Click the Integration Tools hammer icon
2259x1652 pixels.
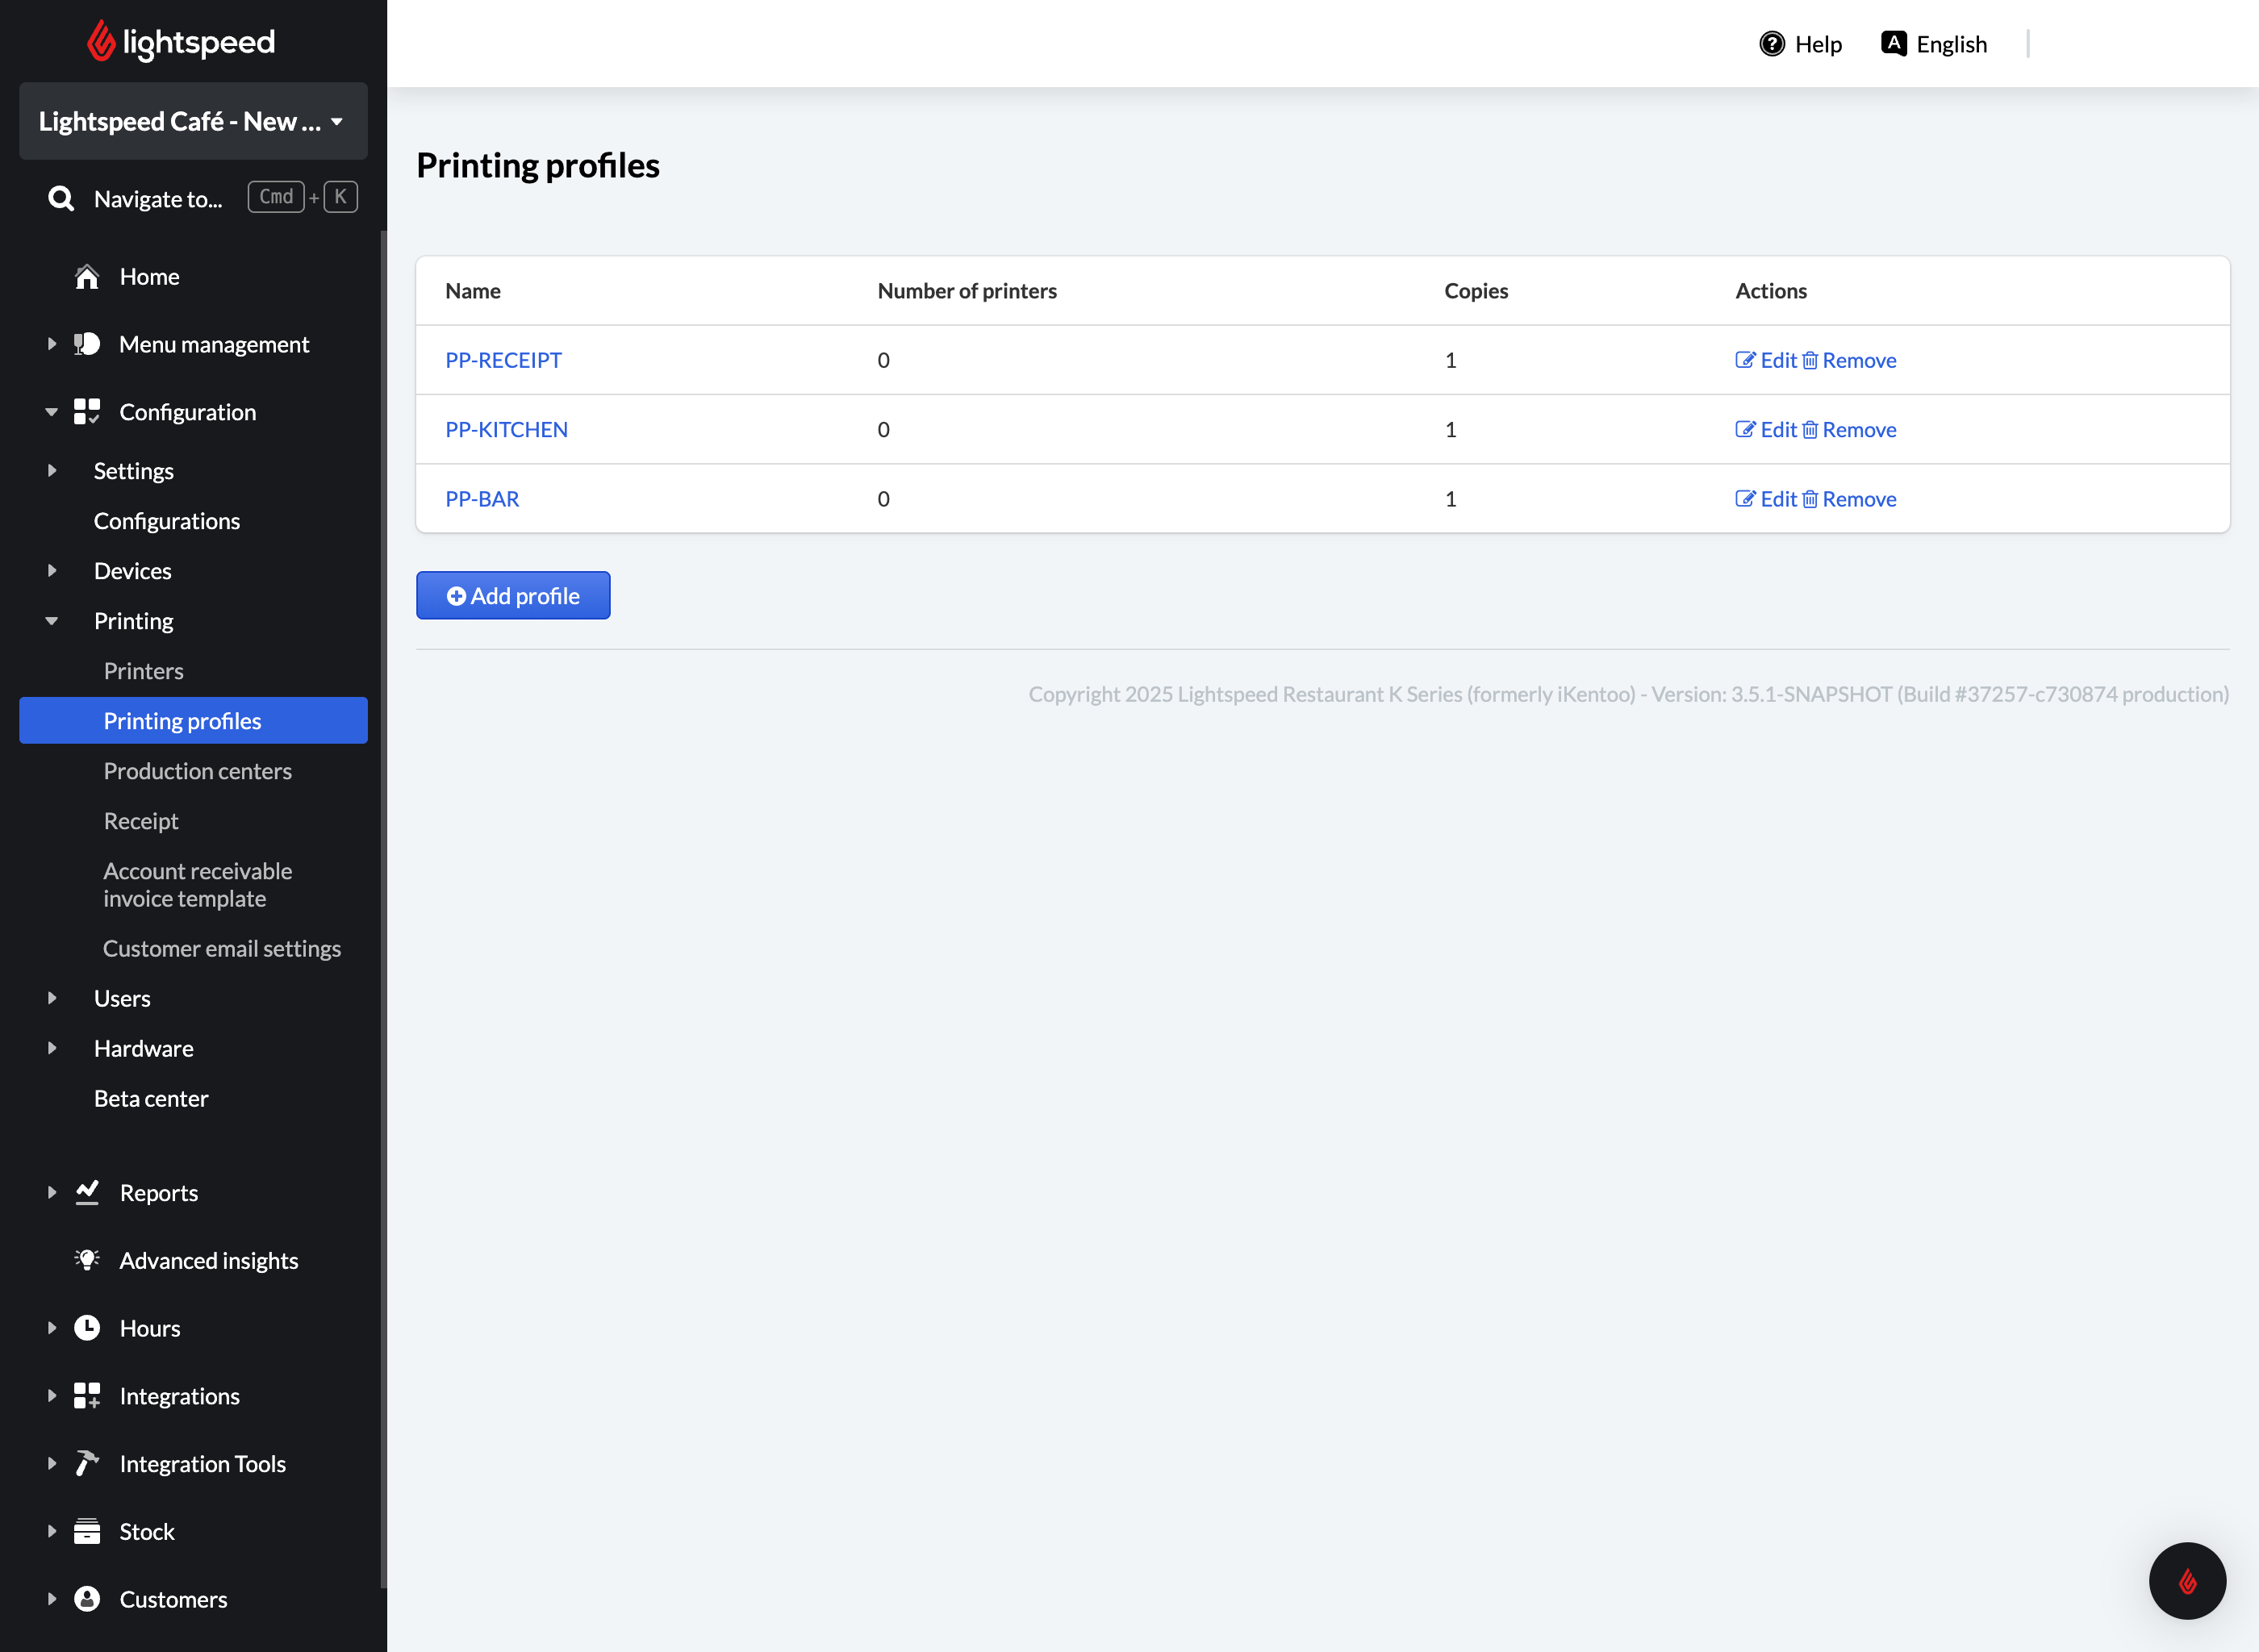(x=87, y=1463)
